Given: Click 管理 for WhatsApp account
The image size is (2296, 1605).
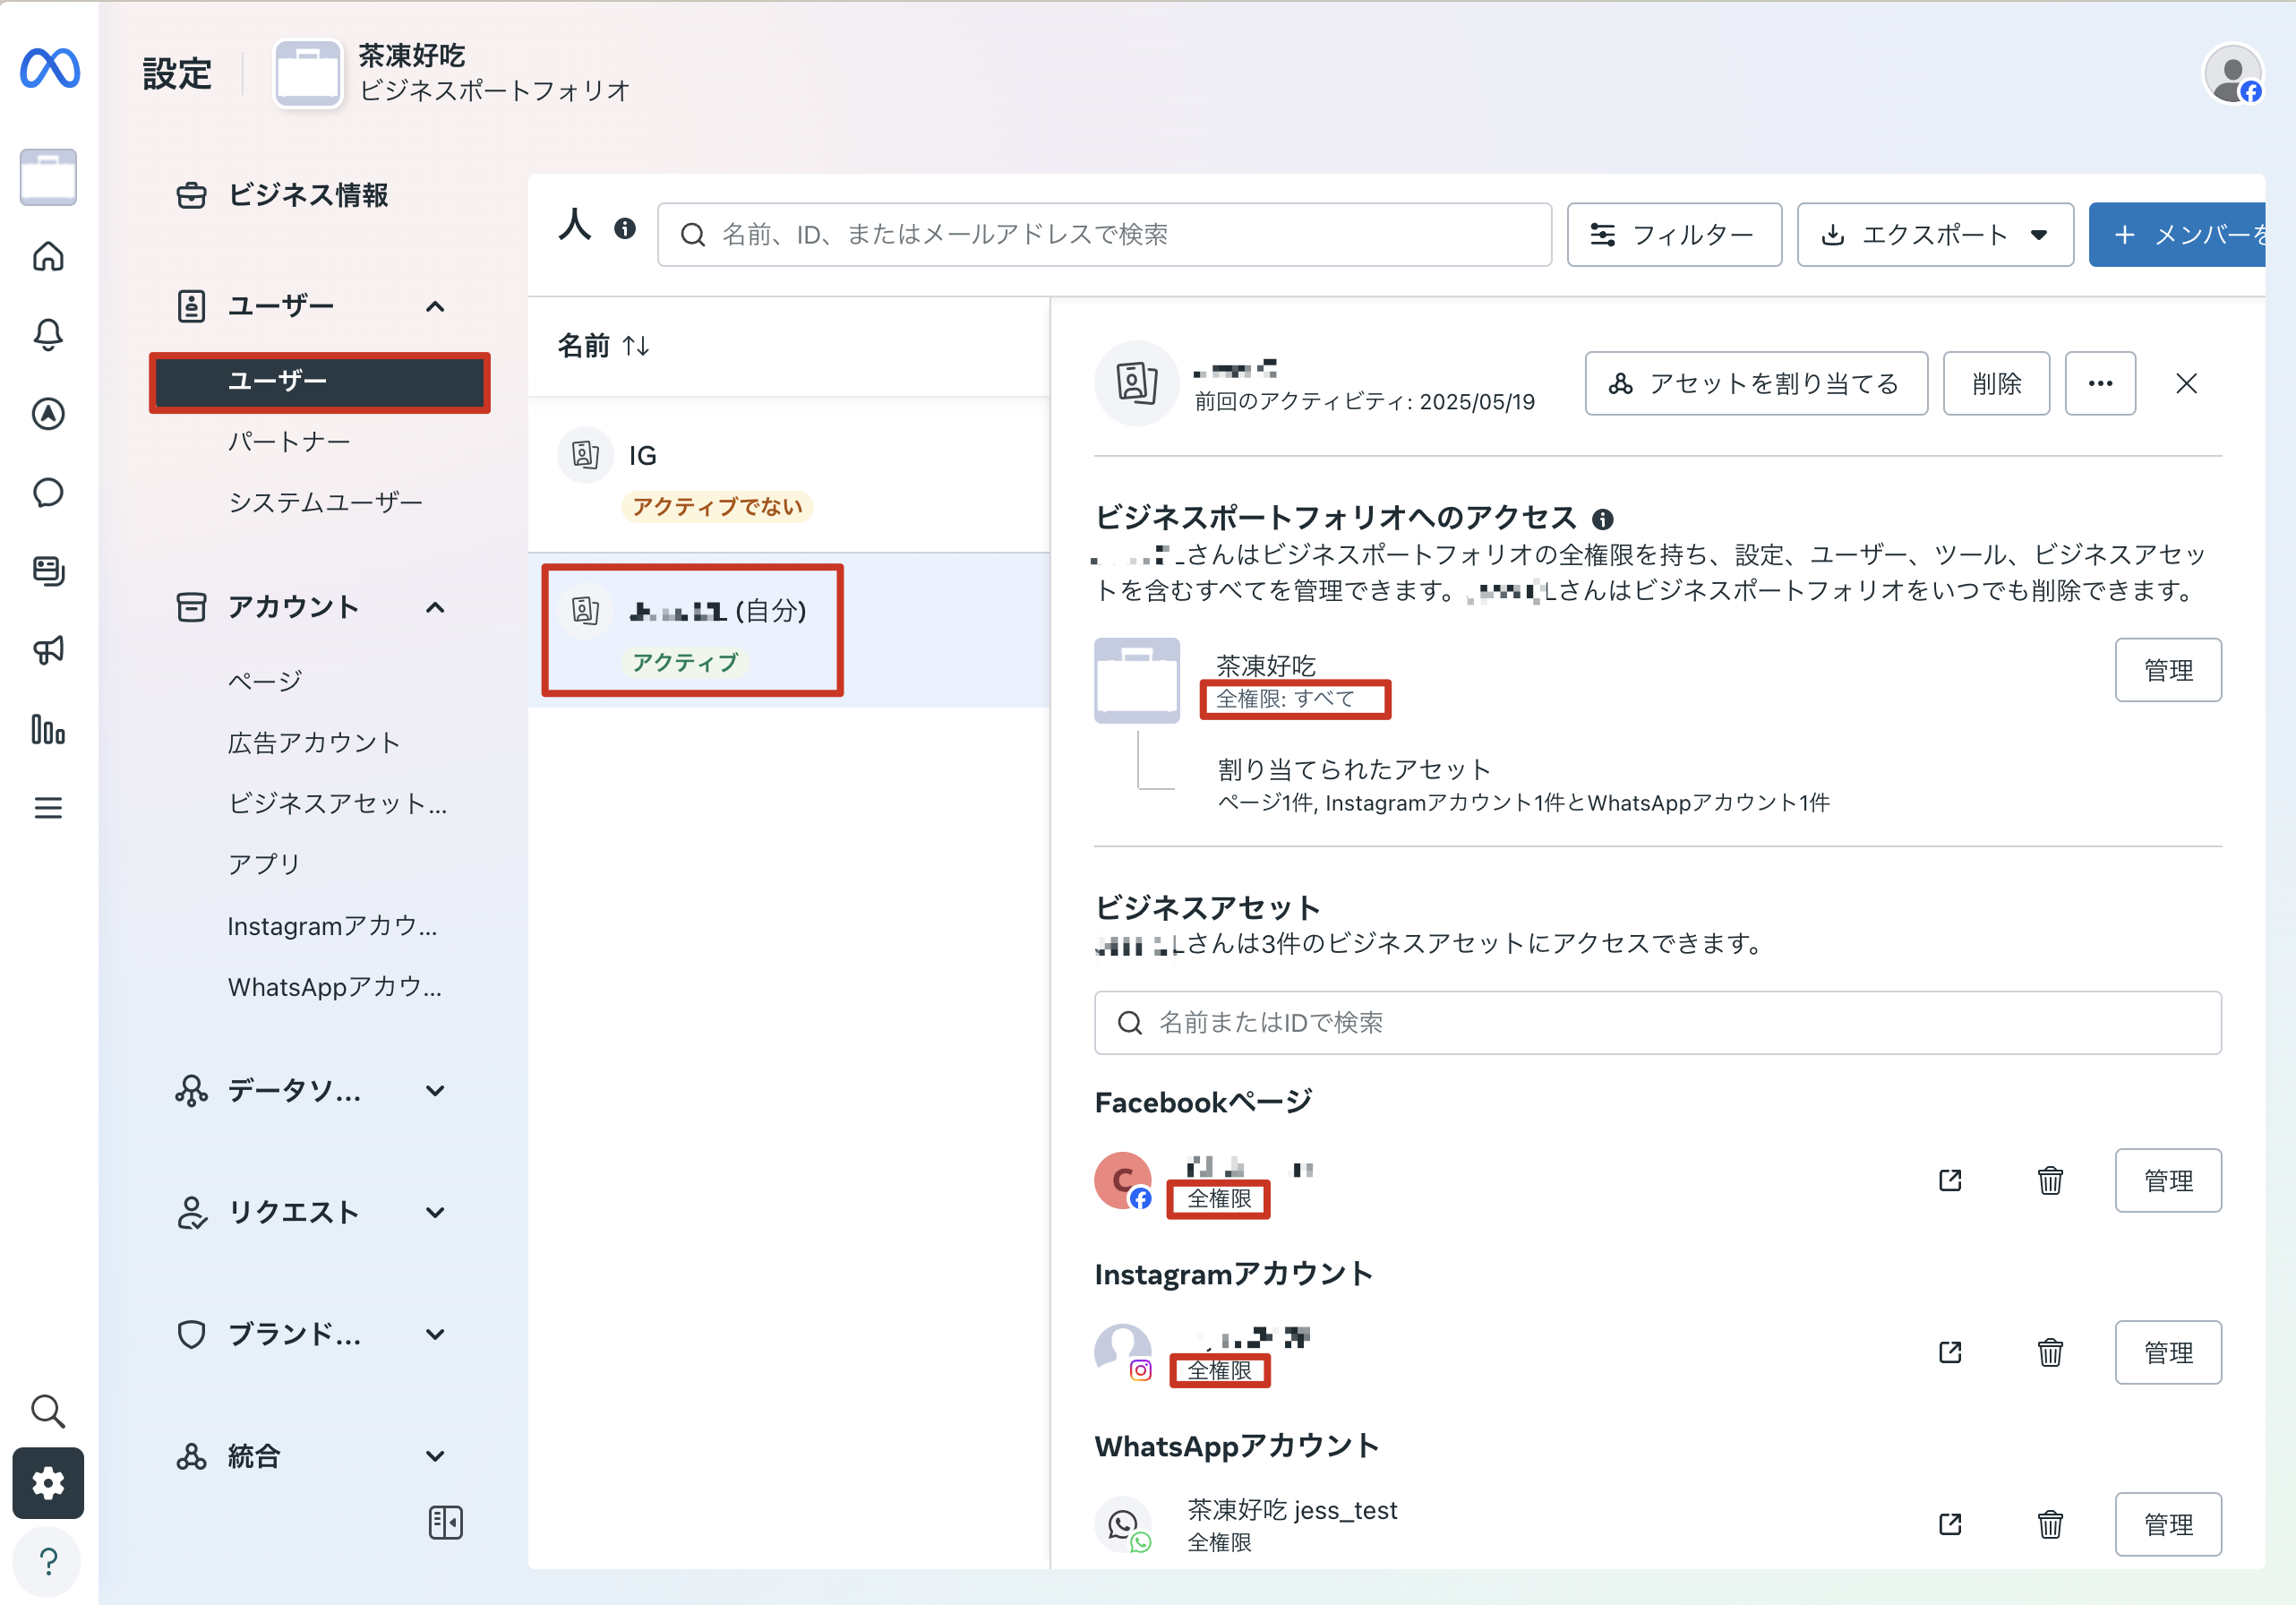Looking at the screenshot, I should (x=2168, y=1524).
